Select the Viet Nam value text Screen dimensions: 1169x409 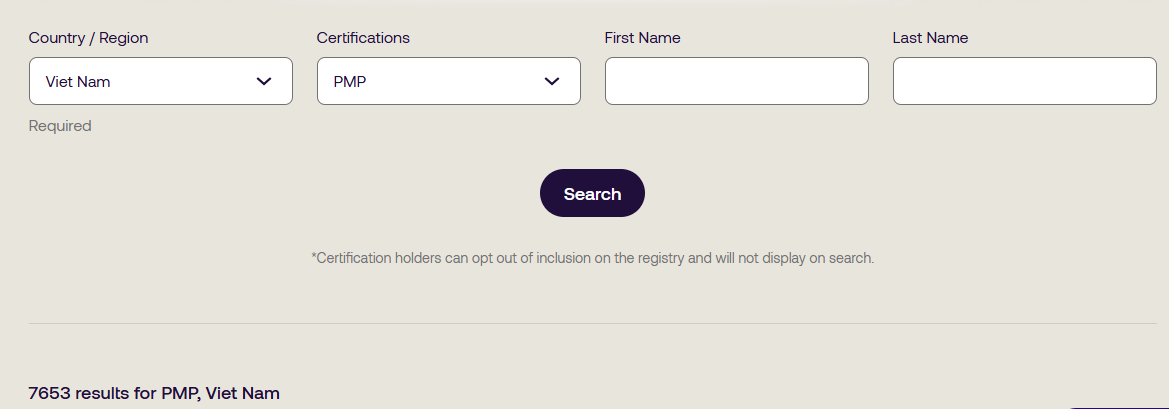click(78, 82)
